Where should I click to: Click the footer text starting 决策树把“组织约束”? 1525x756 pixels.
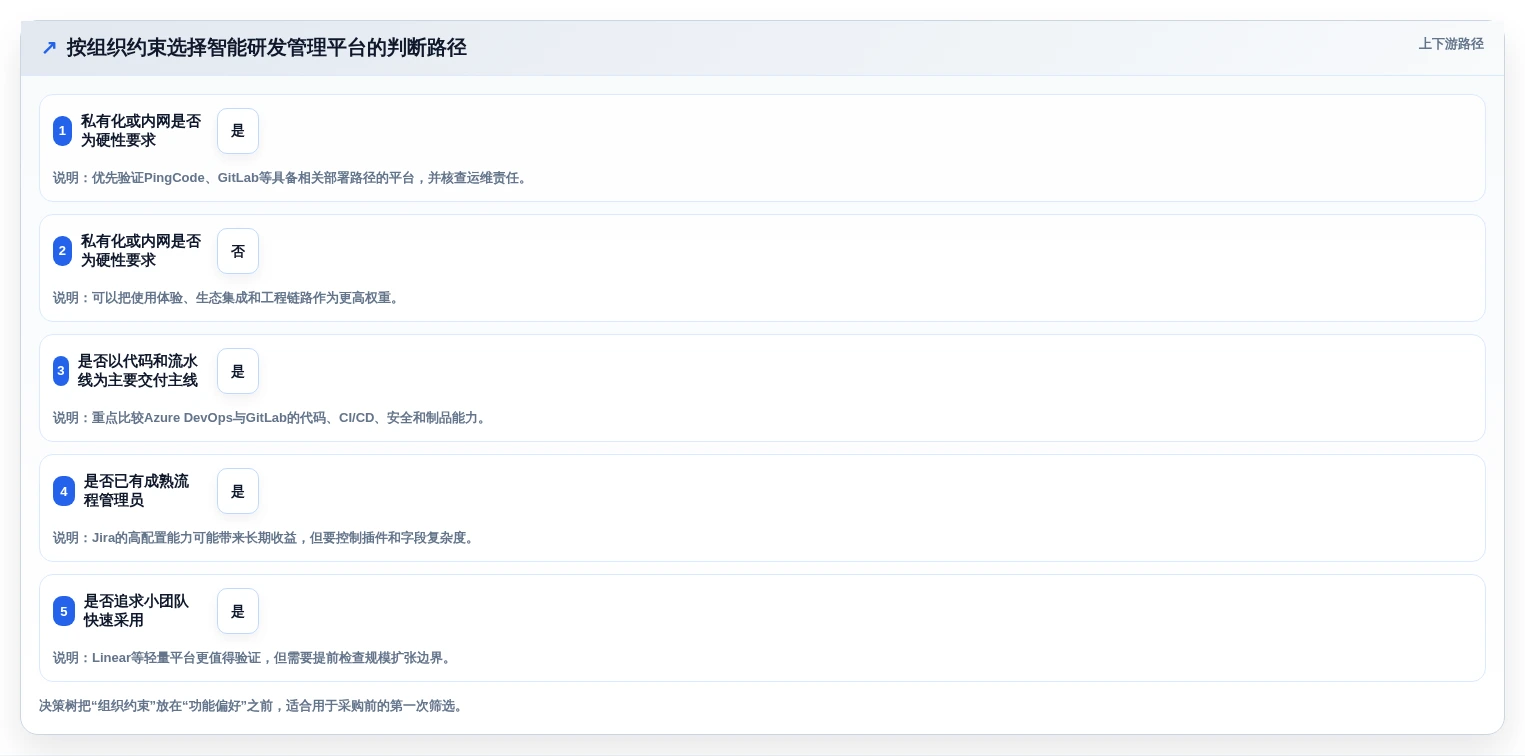252,706
